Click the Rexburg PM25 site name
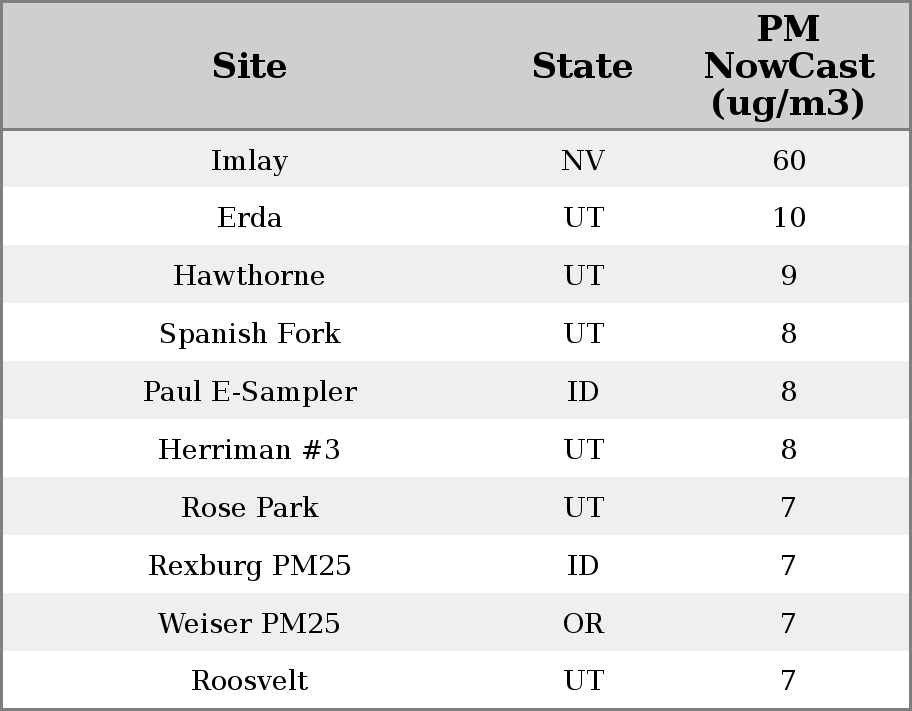912x711 pixels. [x=249, y=566]
